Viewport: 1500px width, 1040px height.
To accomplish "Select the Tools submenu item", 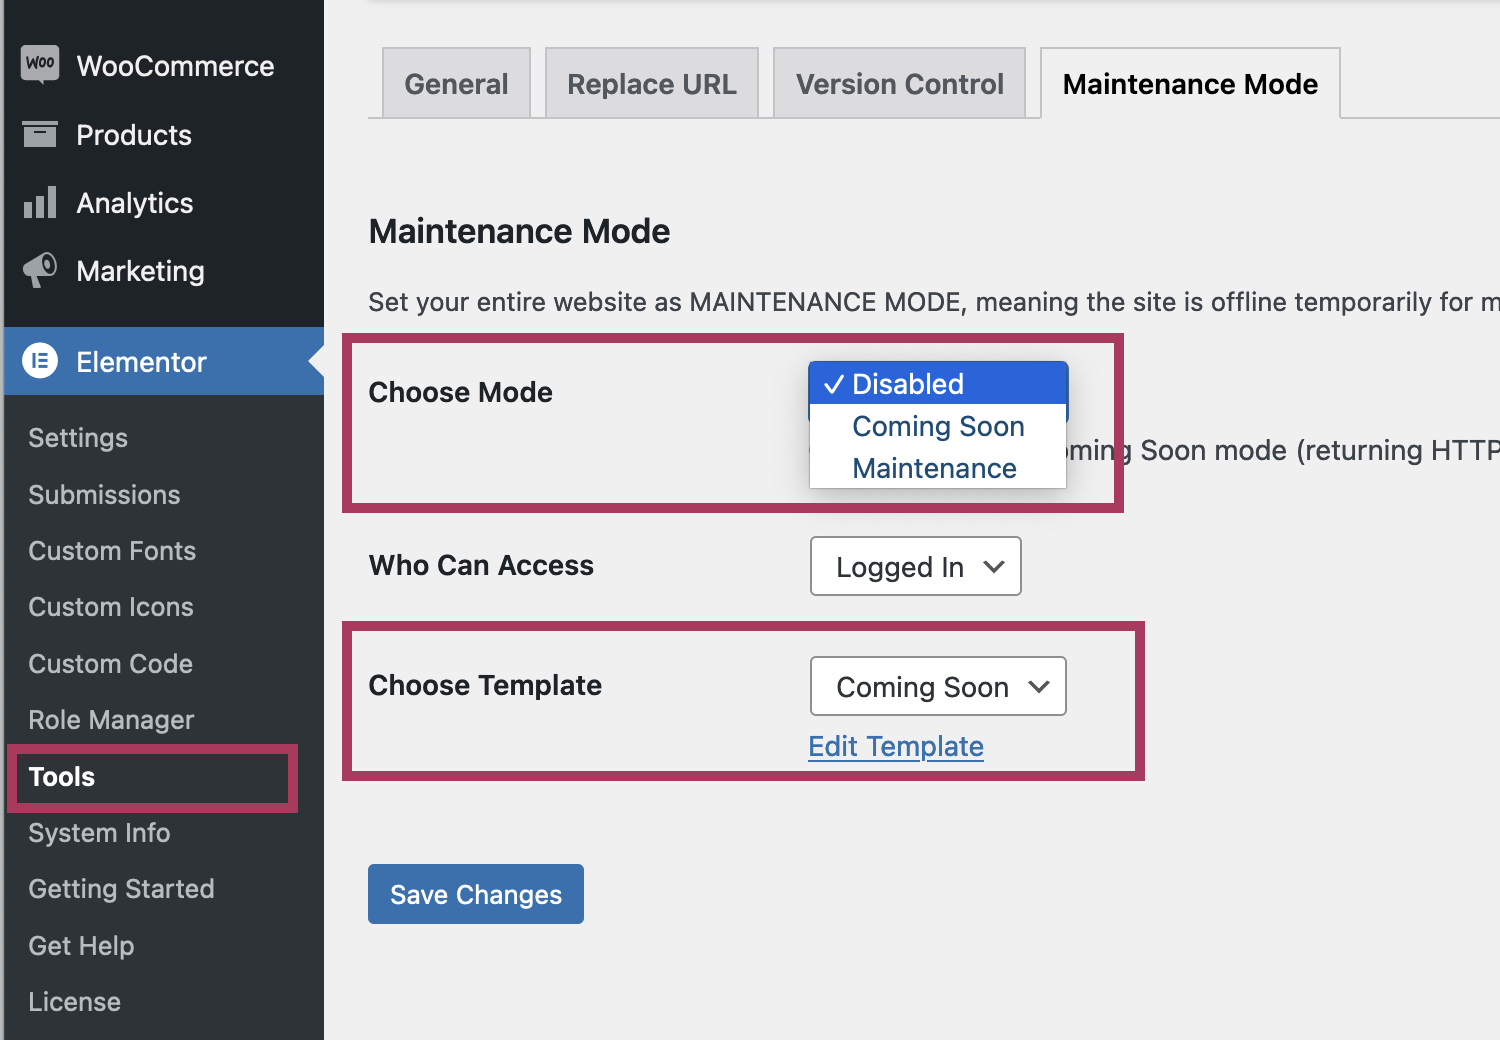I will 62,777.
